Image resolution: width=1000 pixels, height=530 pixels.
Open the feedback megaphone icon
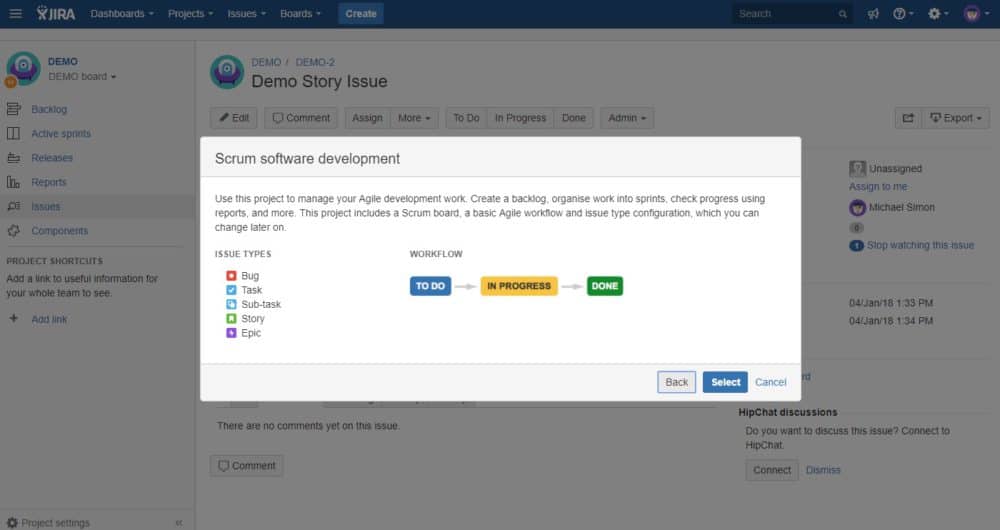coord(873,13)
